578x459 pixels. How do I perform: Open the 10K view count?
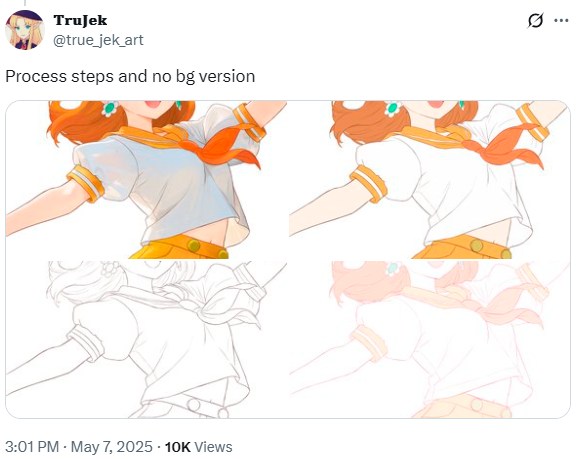pos(177,447)
